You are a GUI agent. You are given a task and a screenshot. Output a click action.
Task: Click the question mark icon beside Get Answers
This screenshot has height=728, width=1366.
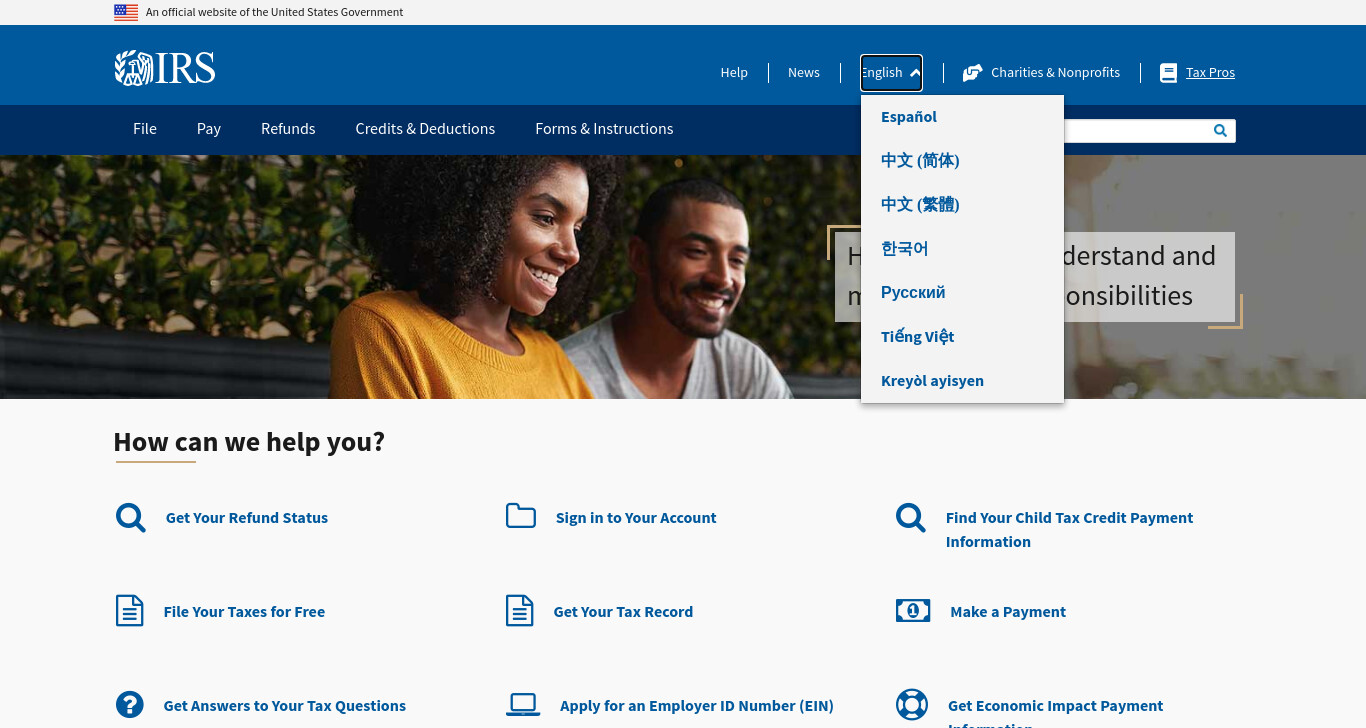tap(130, 704)
